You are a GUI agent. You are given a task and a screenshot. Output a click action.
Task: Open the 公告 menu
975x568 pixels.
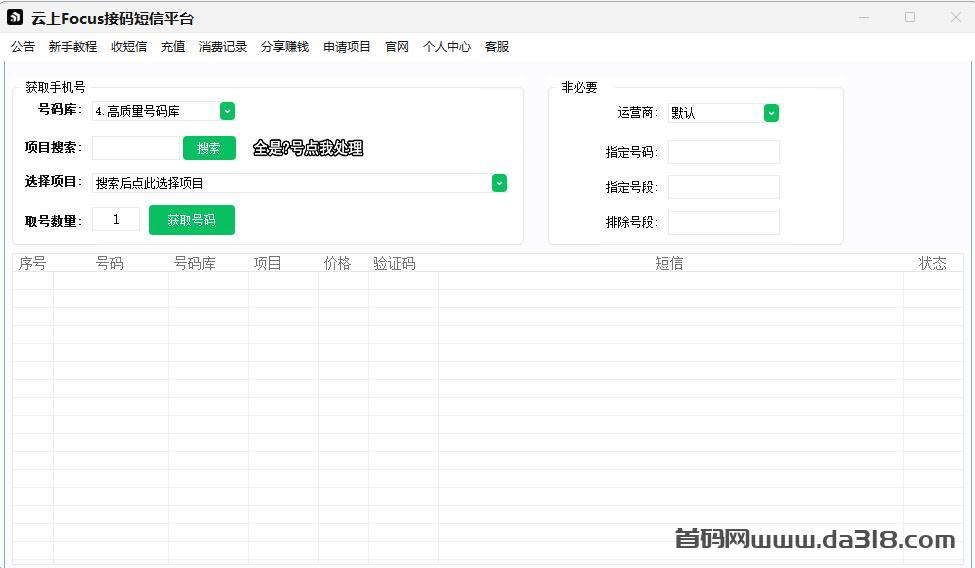[x=23, y=47]
